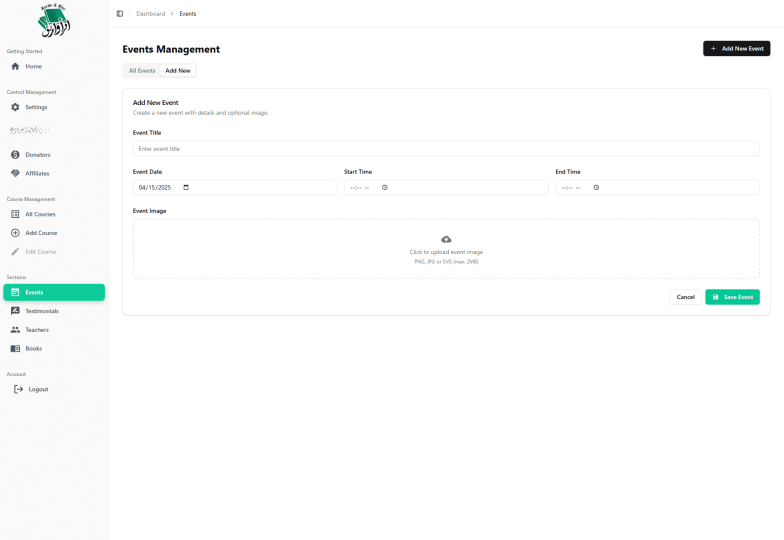Click the Settings gear icon

coord(15,107)
